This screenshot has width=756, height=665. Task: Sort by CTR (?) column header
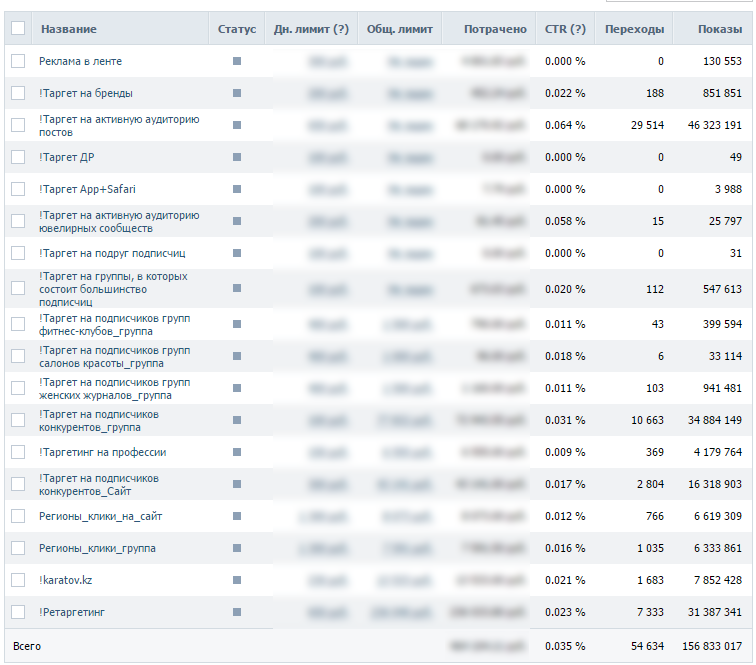click(x=565, y=29)
